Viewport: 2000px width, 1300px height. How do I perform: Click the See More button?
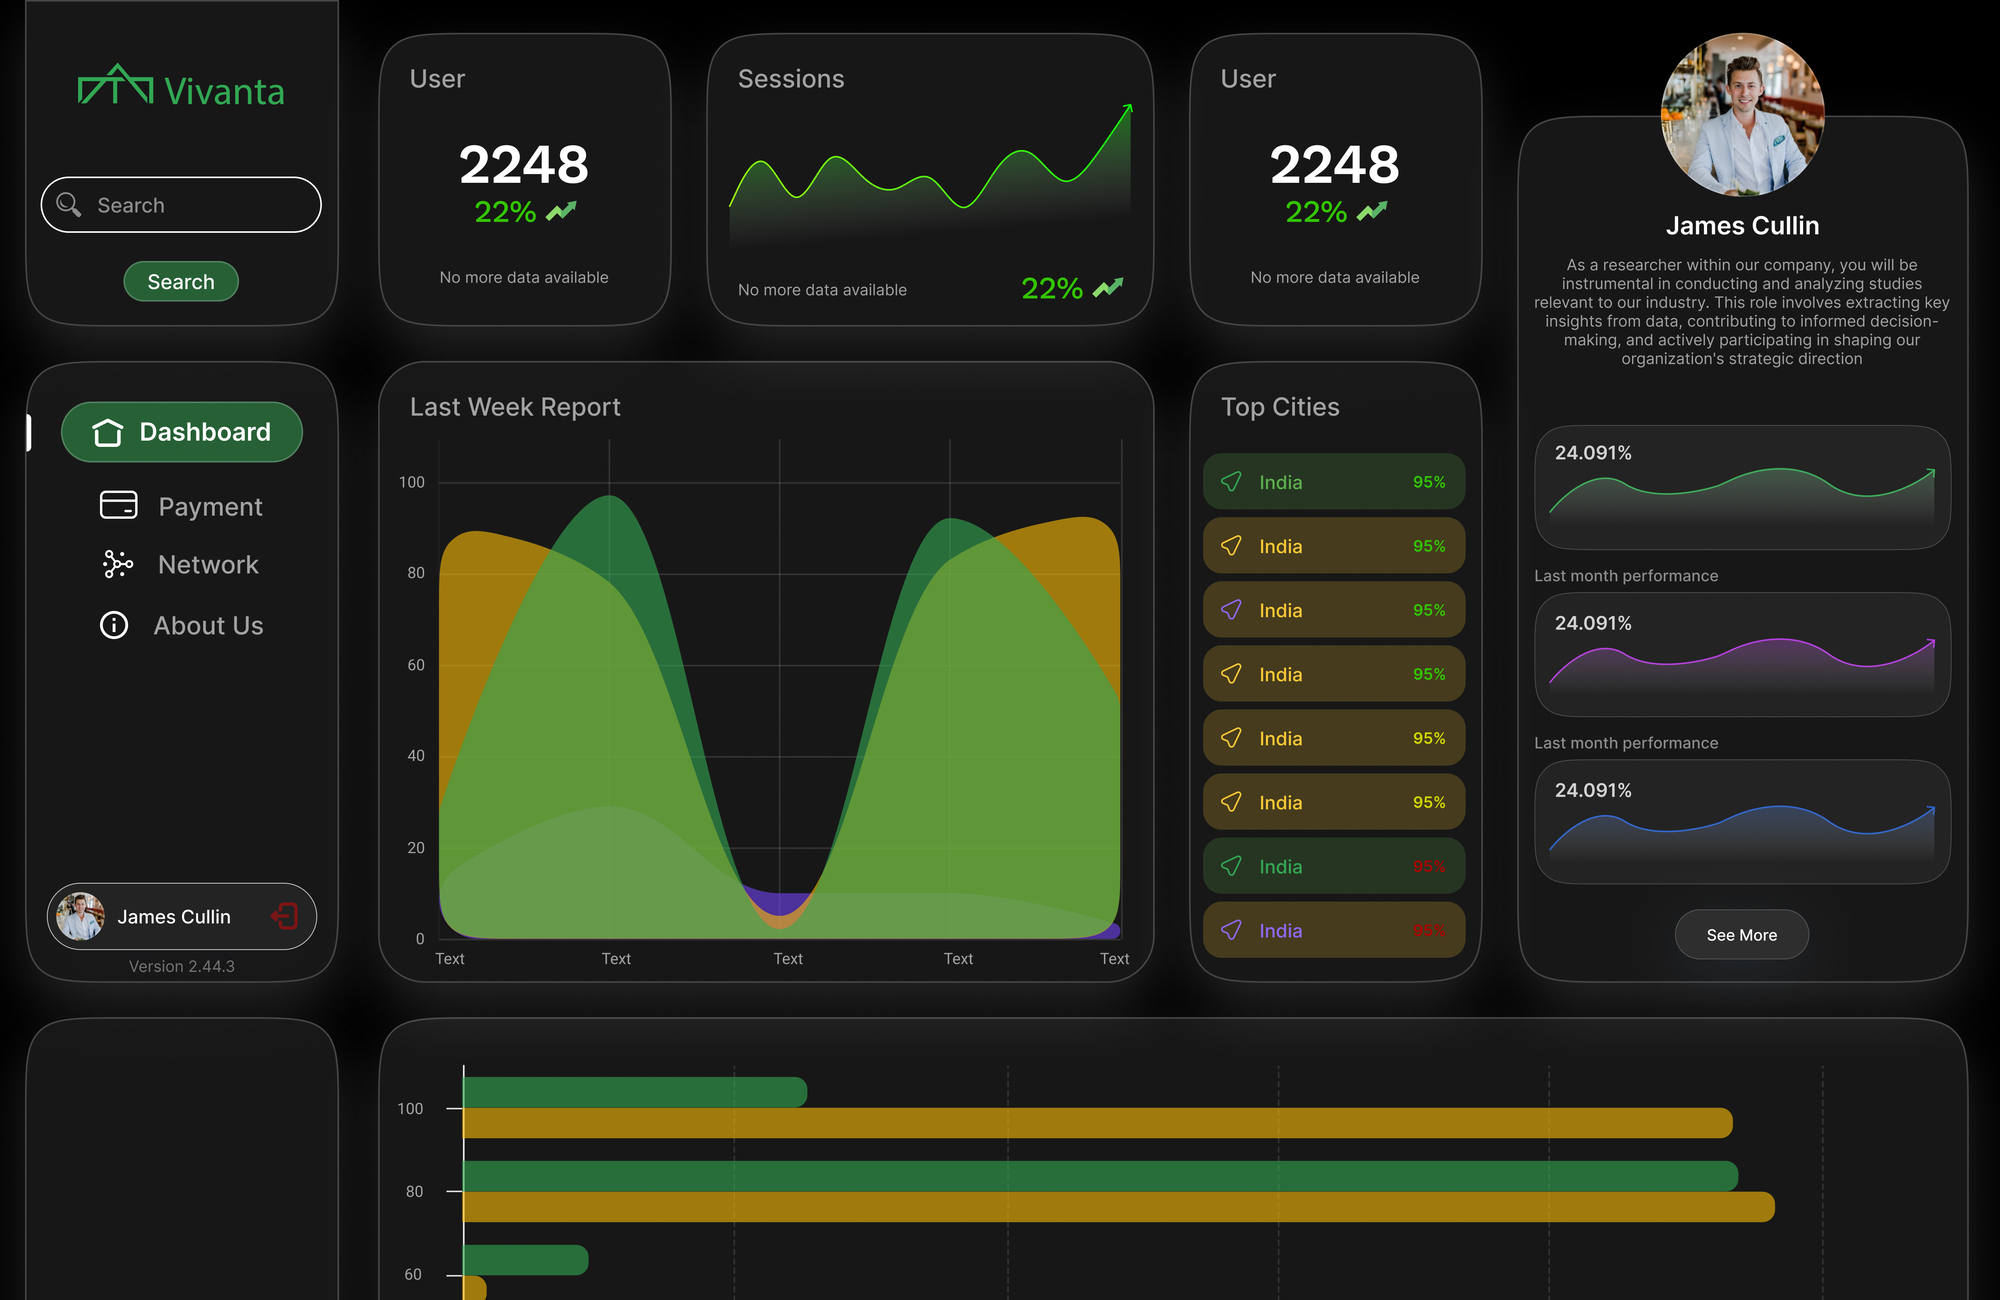(x=1741, y=934)
